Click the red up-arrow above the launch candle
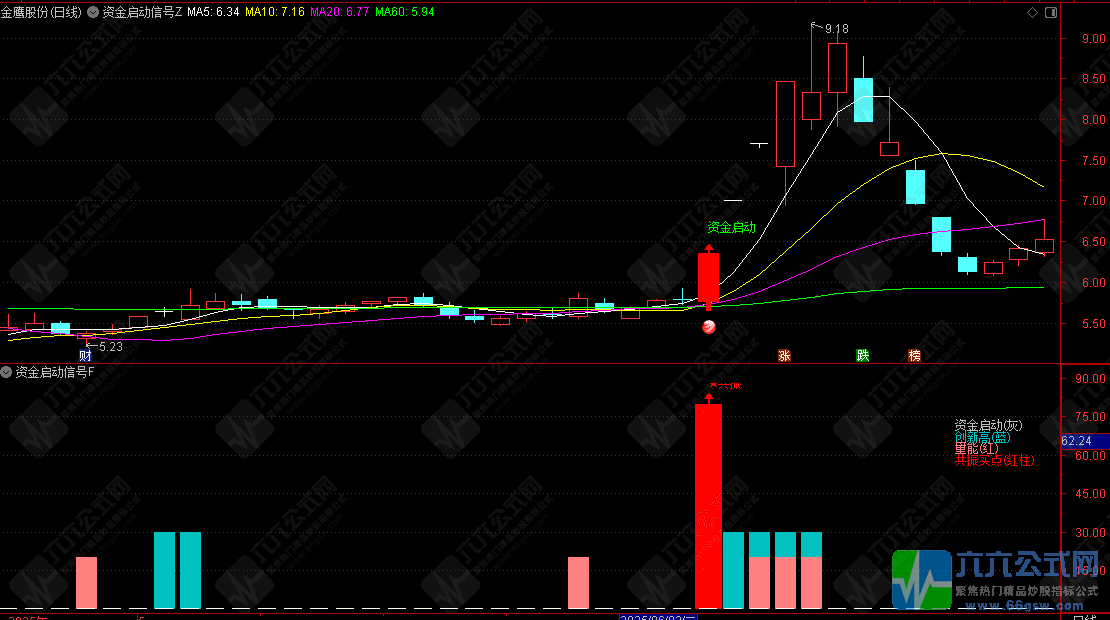The width and height of the screenshot is (1110, 620). 709,248
